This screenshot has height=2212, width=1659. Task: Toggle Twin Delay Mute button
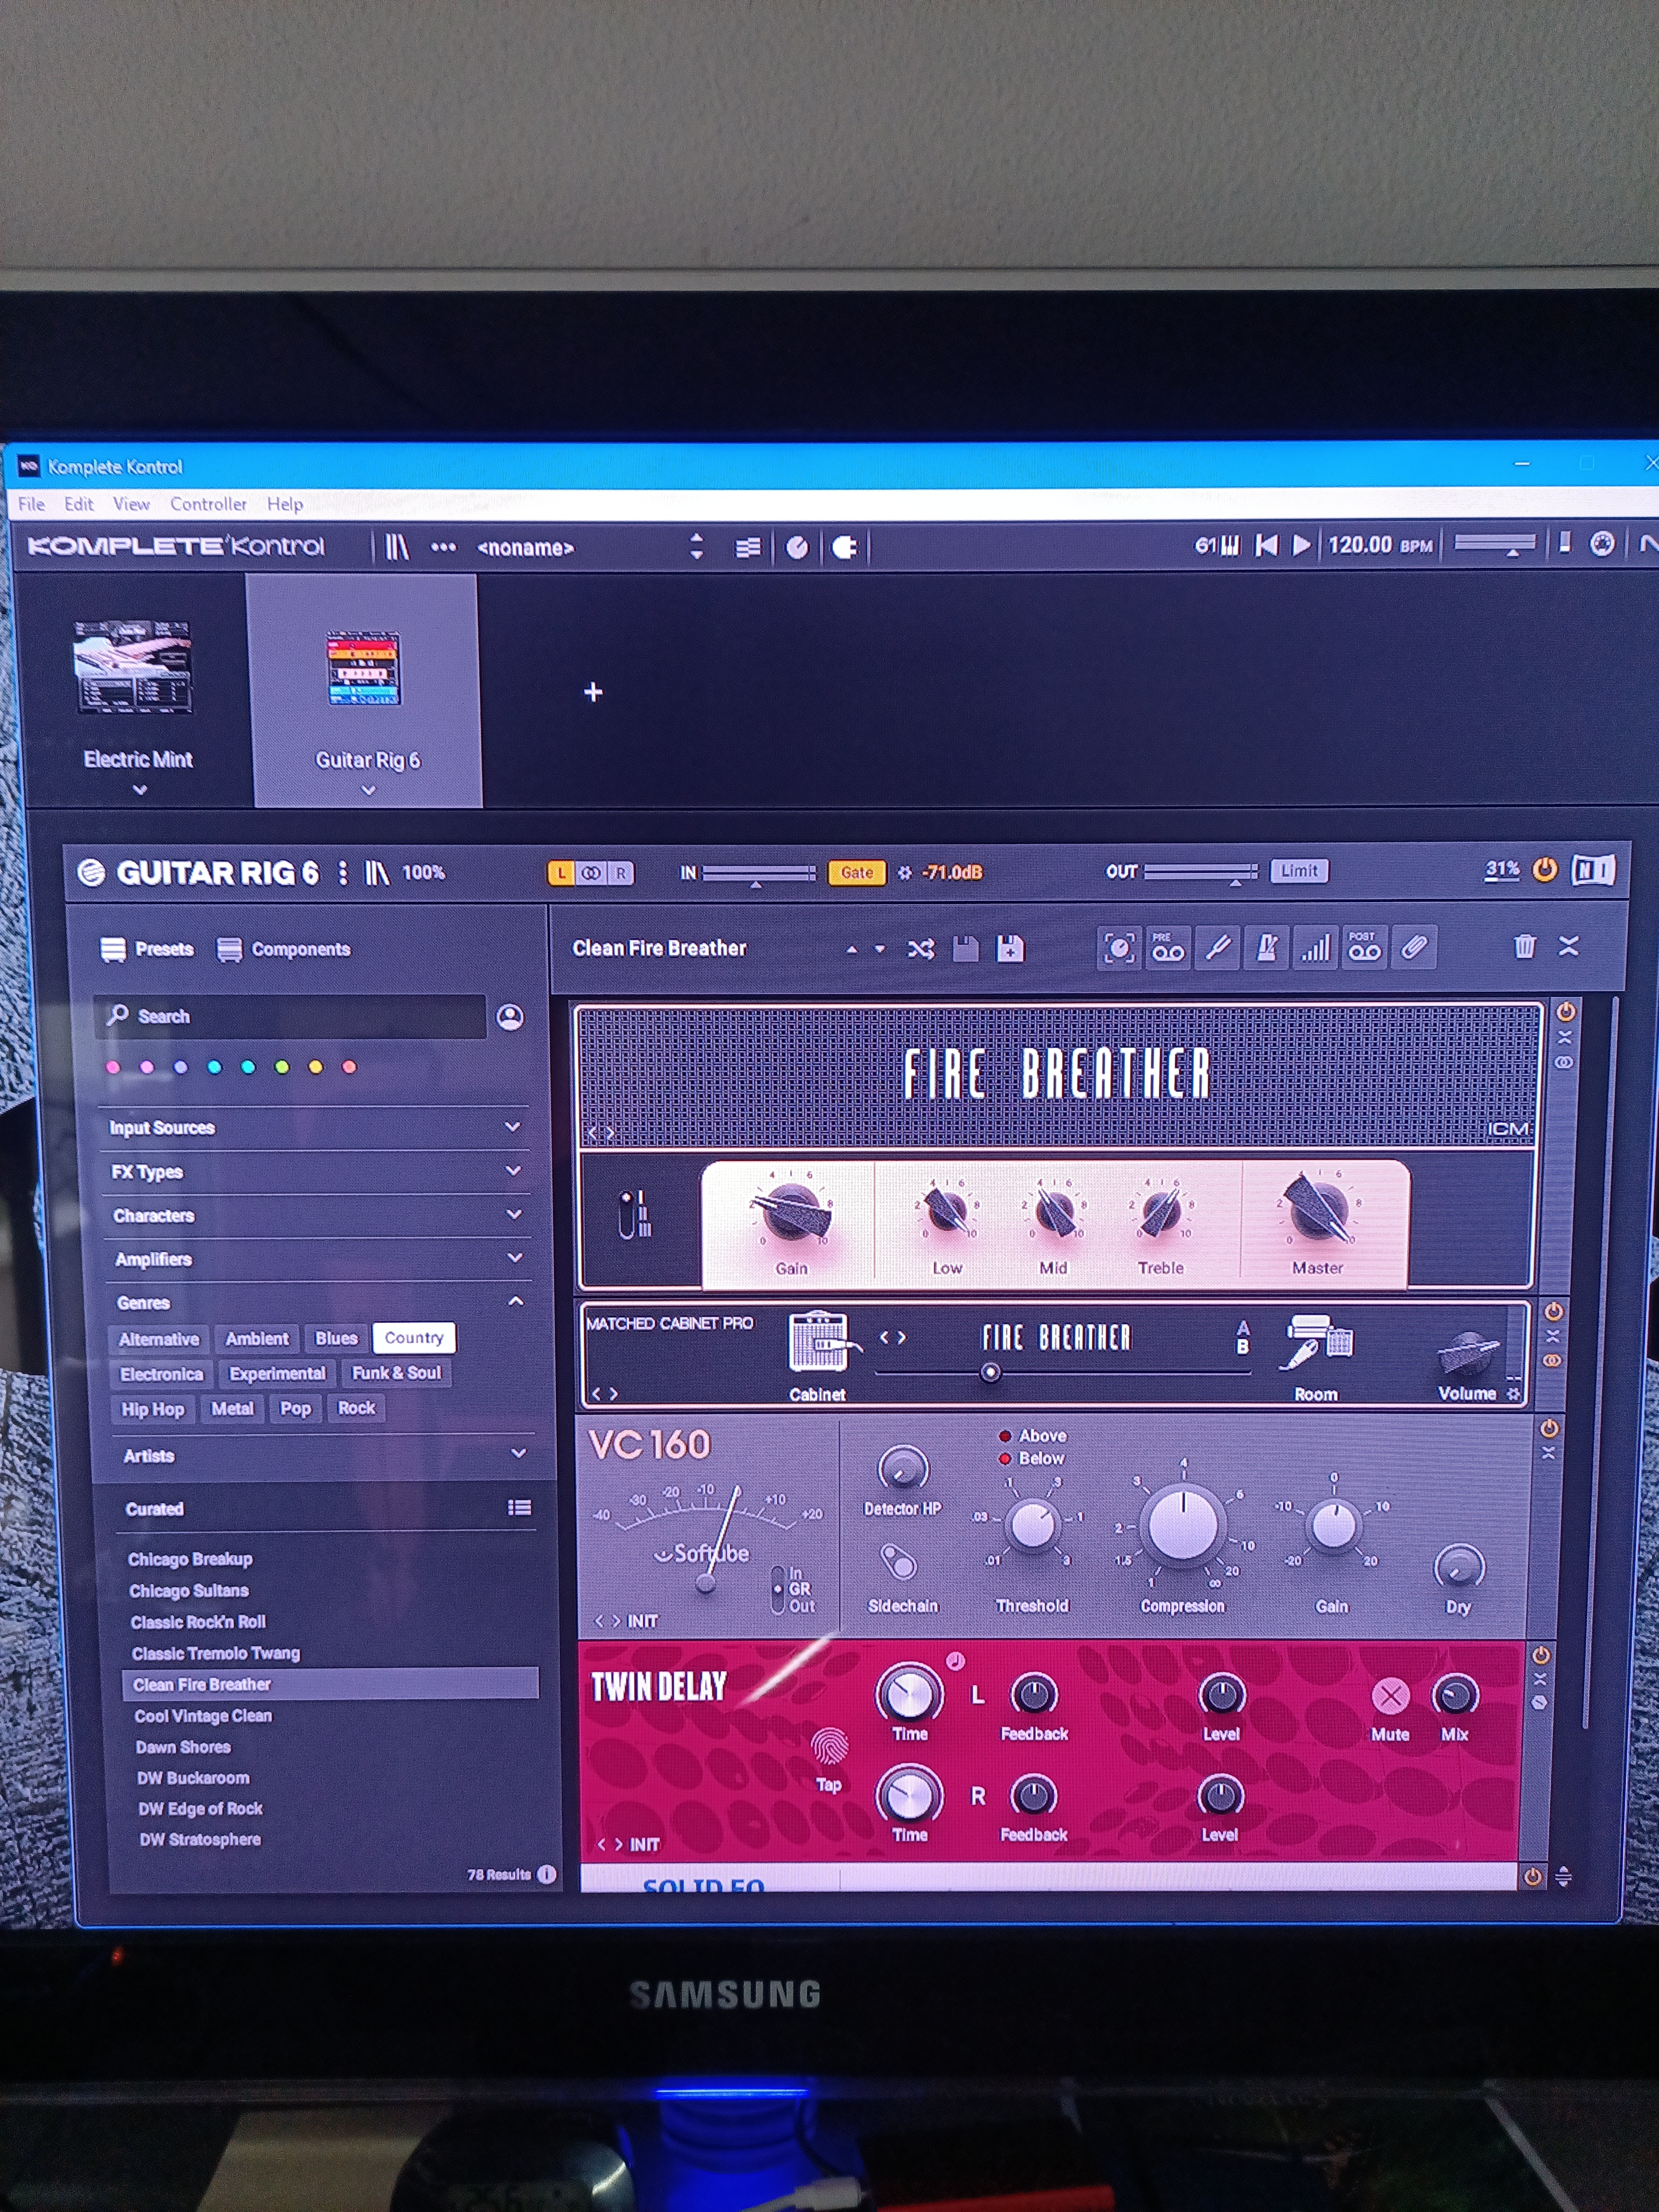[1390, 1696]
